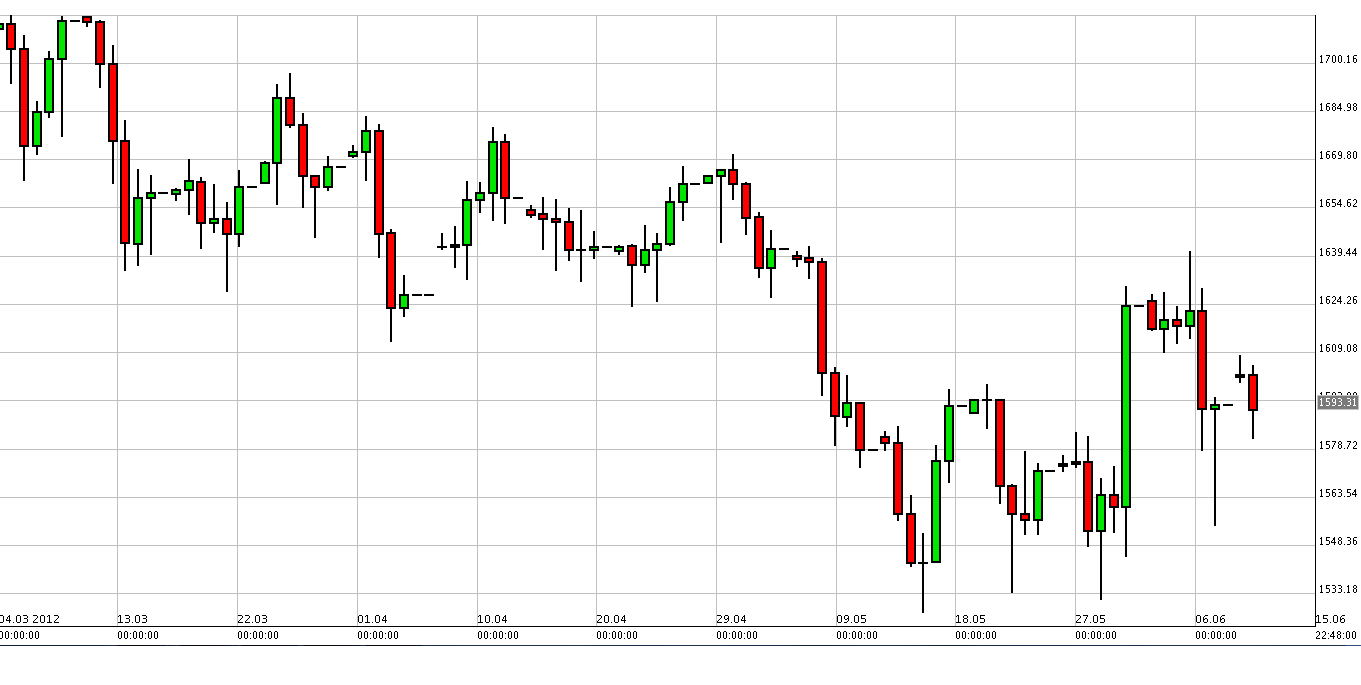Select the 20.04 date axis label

coord(611,619)
